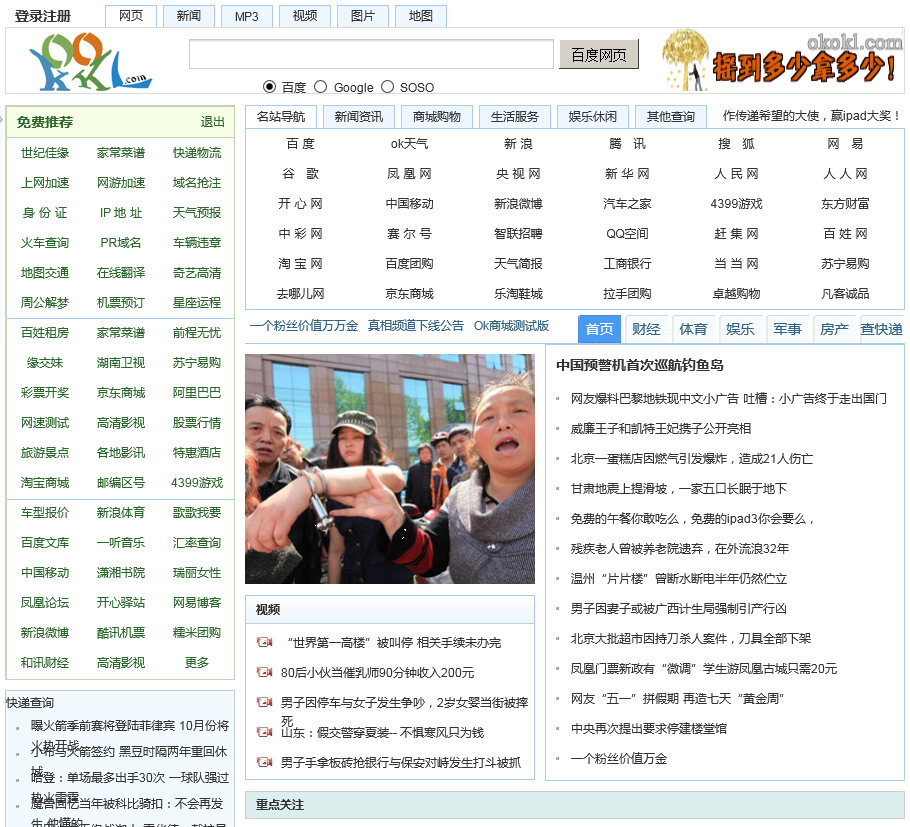Switch to the 财经 news tab
910x827 pixels.
646,329
